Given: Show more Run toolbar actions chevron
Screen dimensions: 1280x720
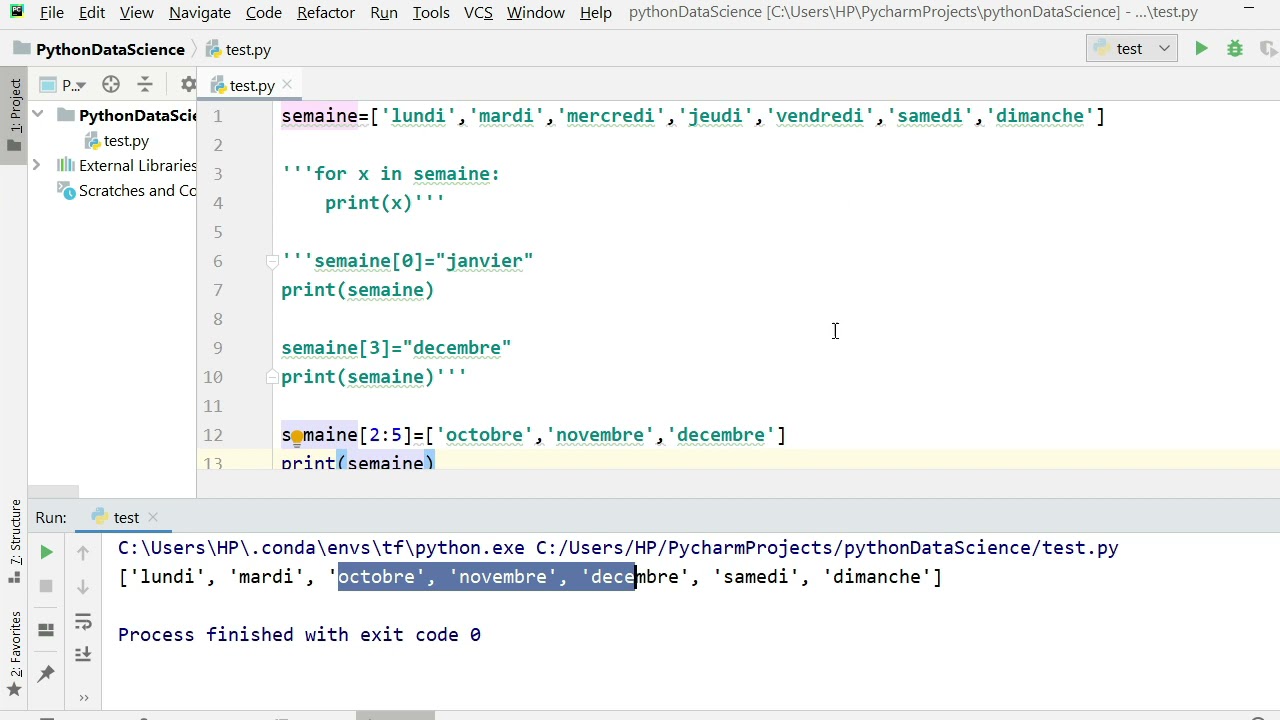Looking at the screenshot, I should click(x=84, y=697).
